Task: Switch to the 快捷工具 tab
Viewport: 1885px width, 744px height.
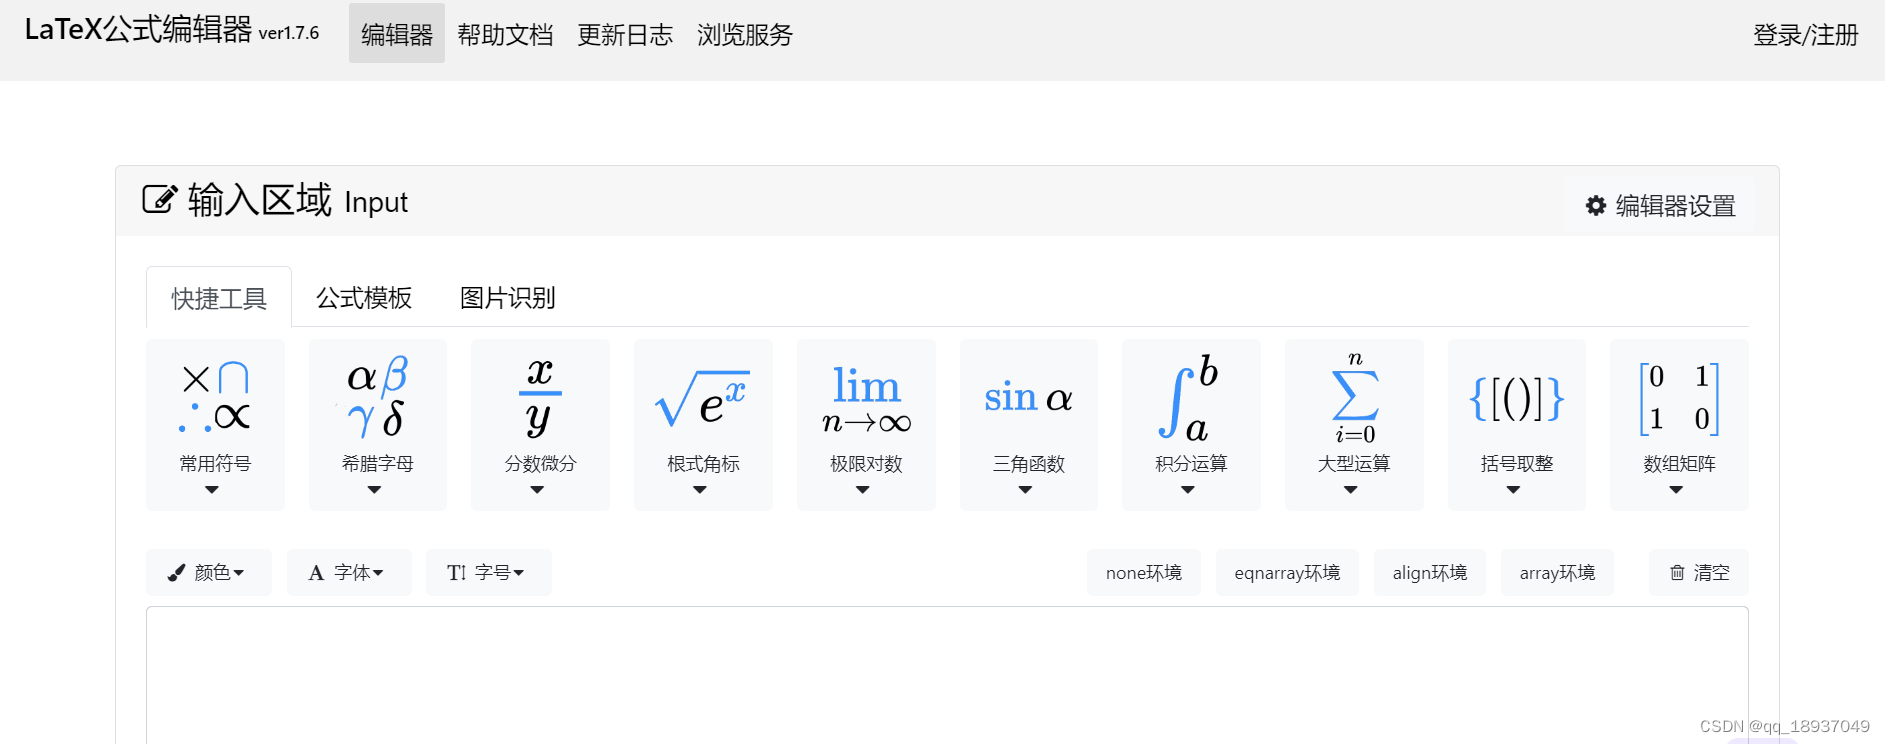Action: 219,298
